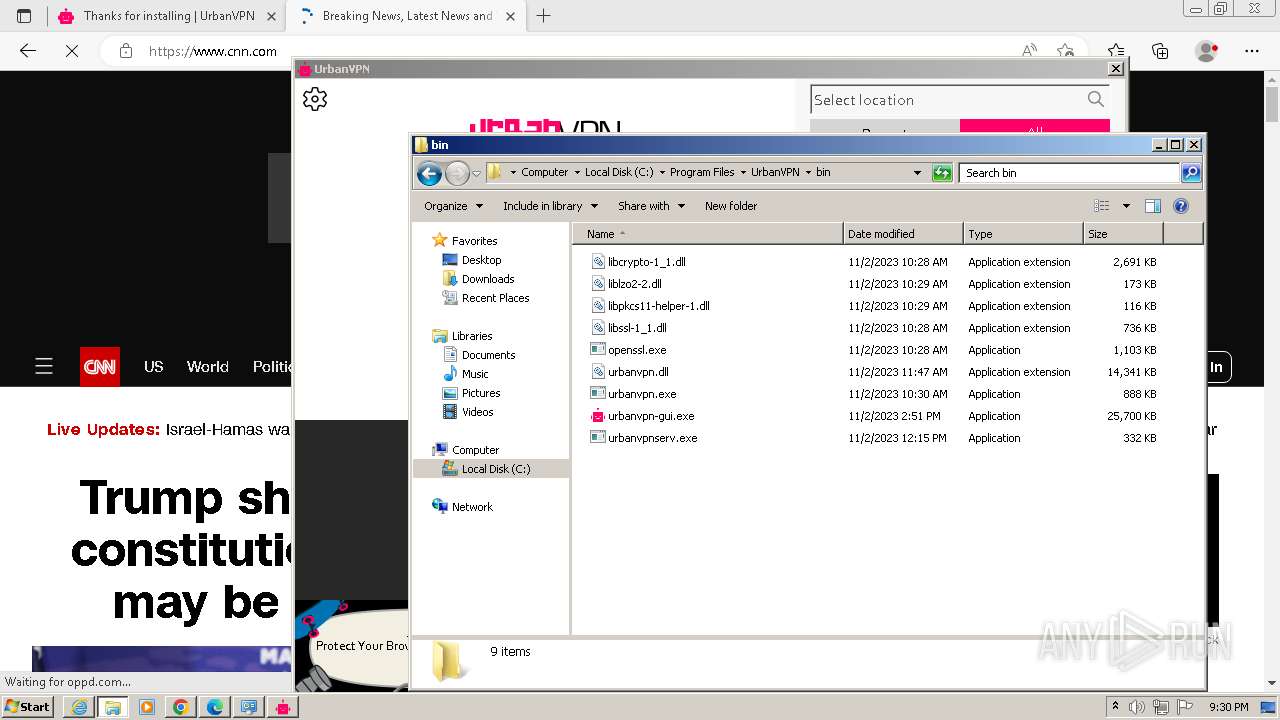Click the CNN logo

click(100, 367)
